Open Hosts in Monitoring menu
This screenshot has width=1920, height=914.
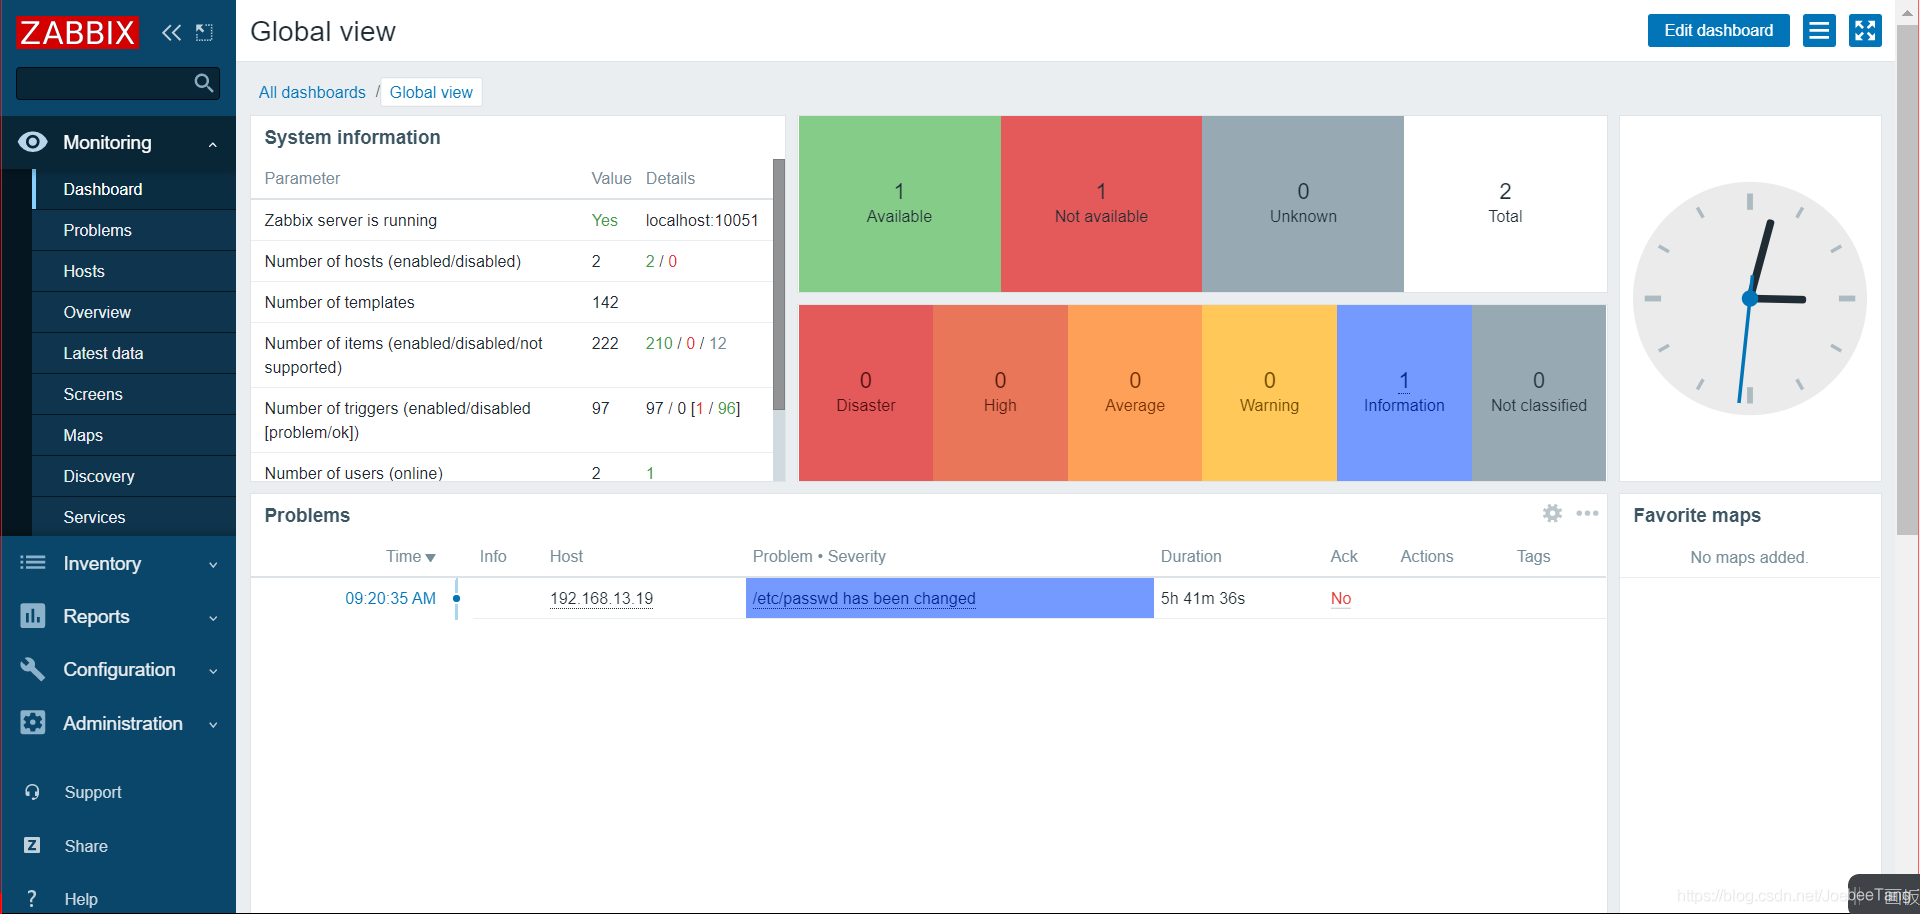pos(134,271)
